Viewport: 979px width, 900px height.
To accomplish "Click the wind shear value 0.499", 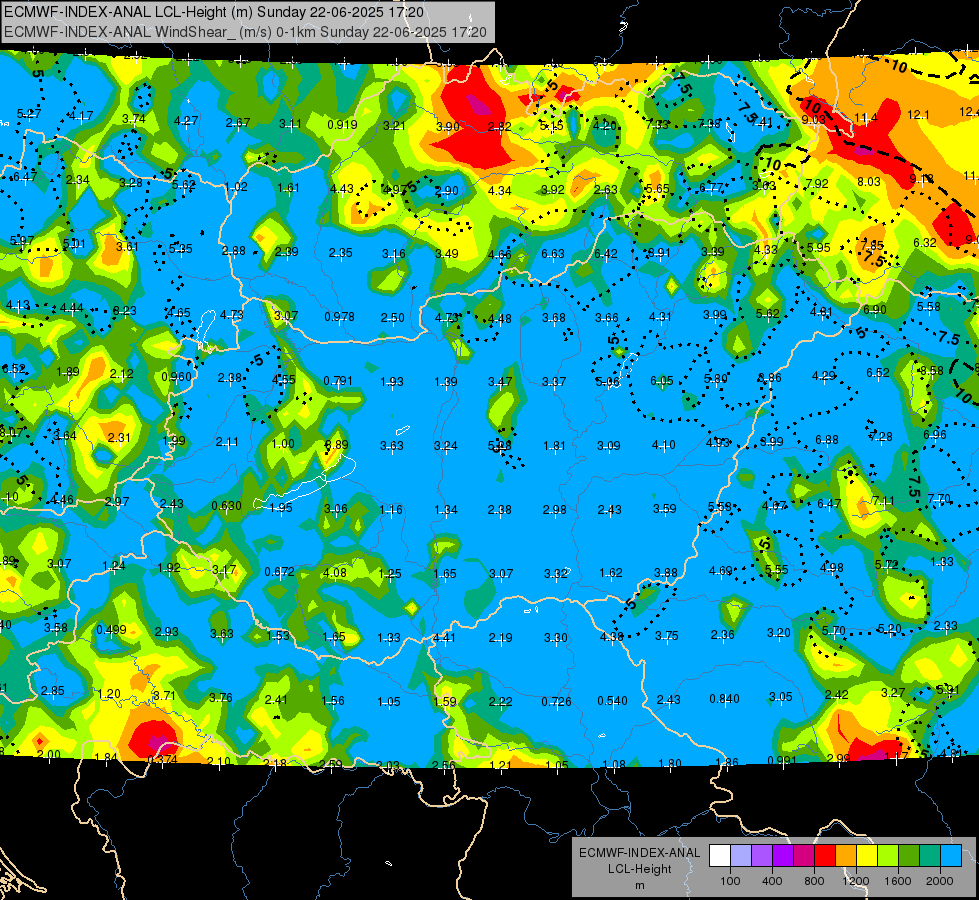I will coord(111,630).
